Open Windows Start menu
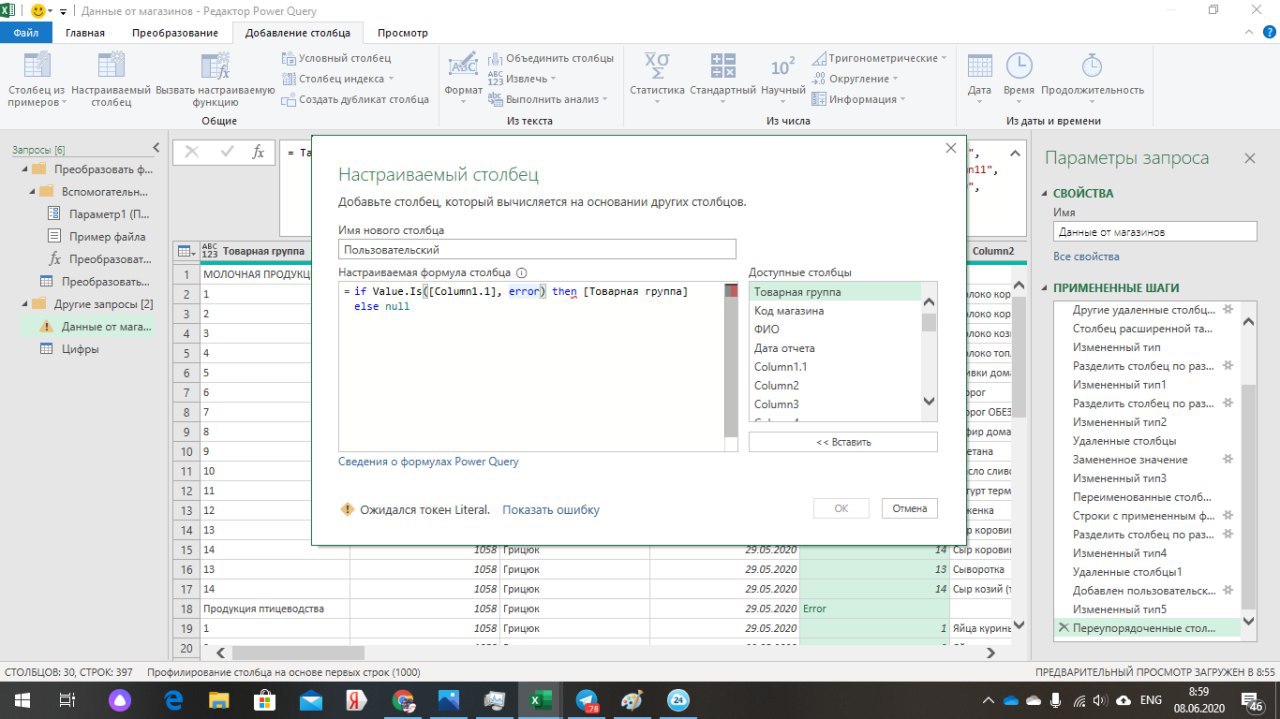This screenshot has height=719, width=1280. click(21, 700)
